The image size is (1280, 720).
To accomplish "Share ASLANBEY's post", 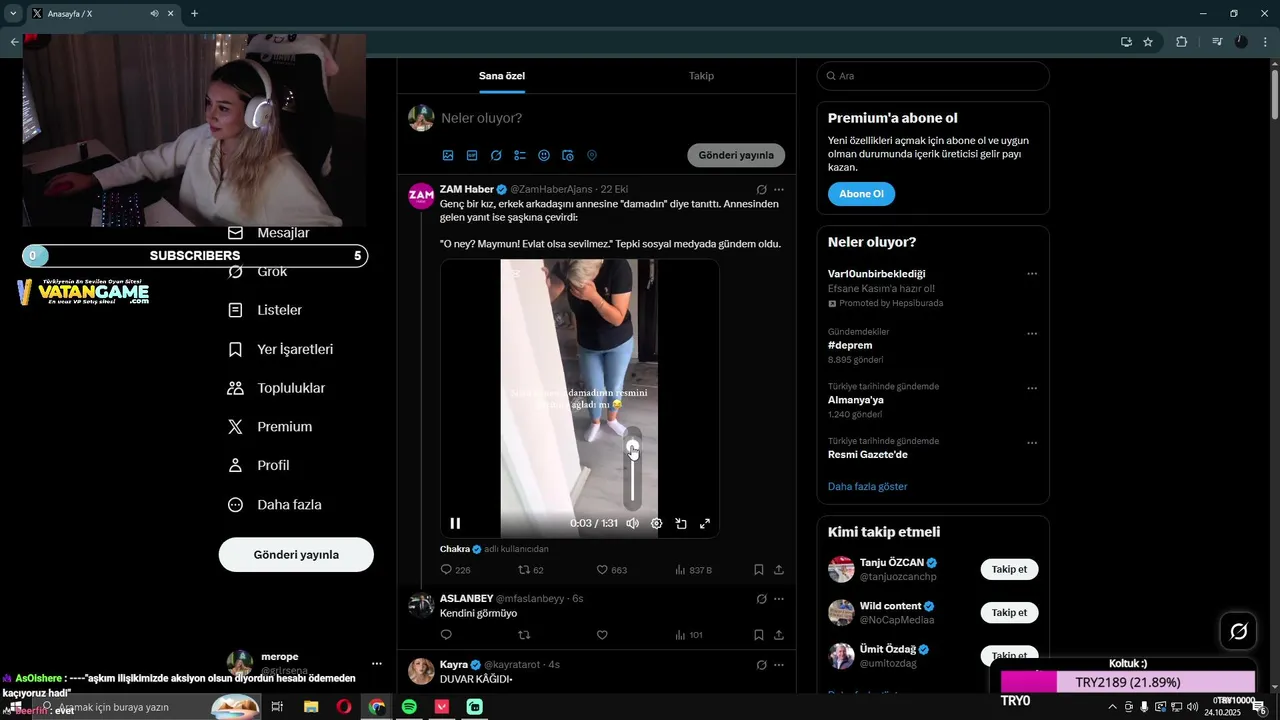I will (779, 635).
